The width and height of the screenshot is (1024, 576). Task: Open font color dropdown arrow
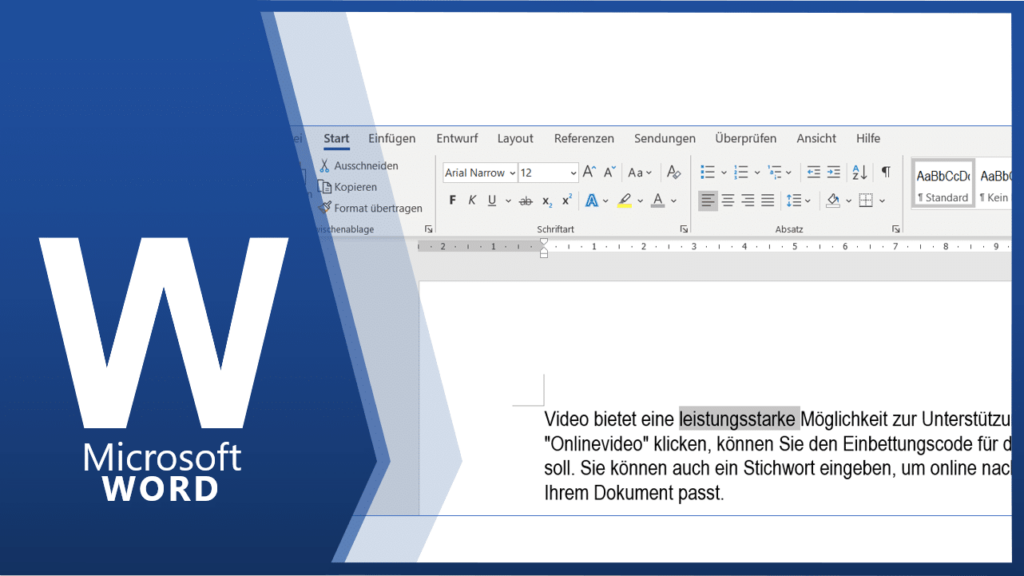click(x=673, y=201)
